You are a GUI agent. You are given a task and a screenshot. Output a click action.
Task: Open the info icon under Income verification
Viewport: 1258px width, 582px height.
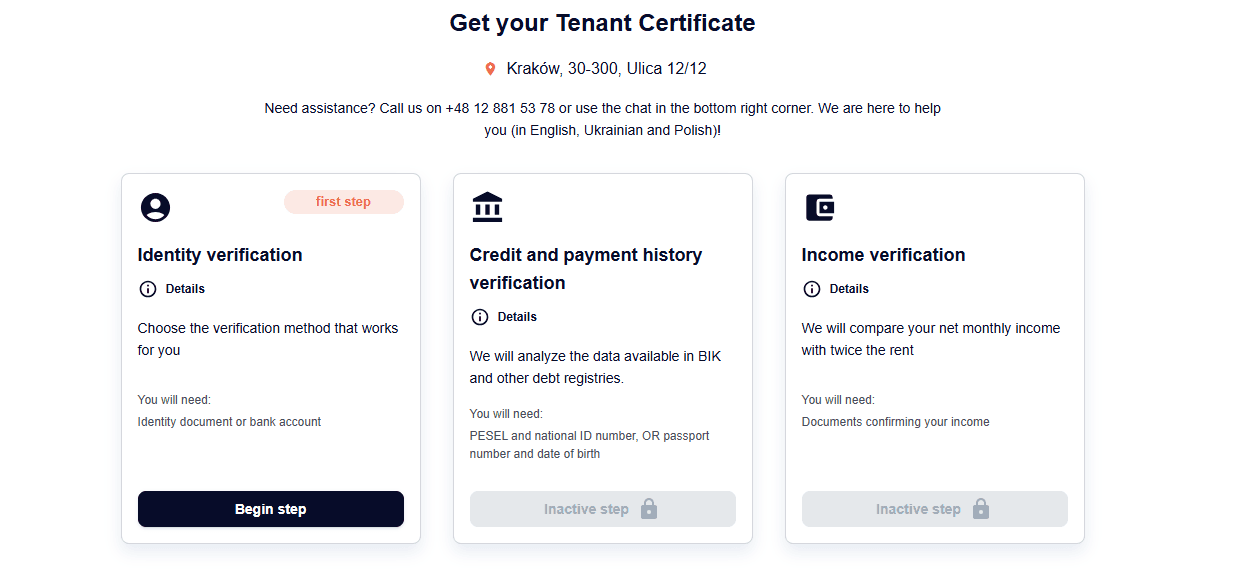(x=812, y=289)
